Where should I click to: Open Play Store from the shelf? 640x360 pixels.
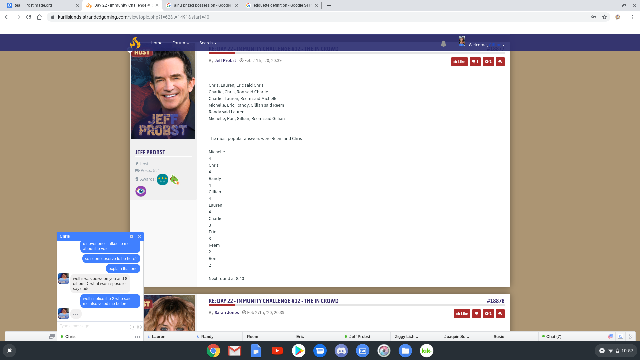coord(298,351)
